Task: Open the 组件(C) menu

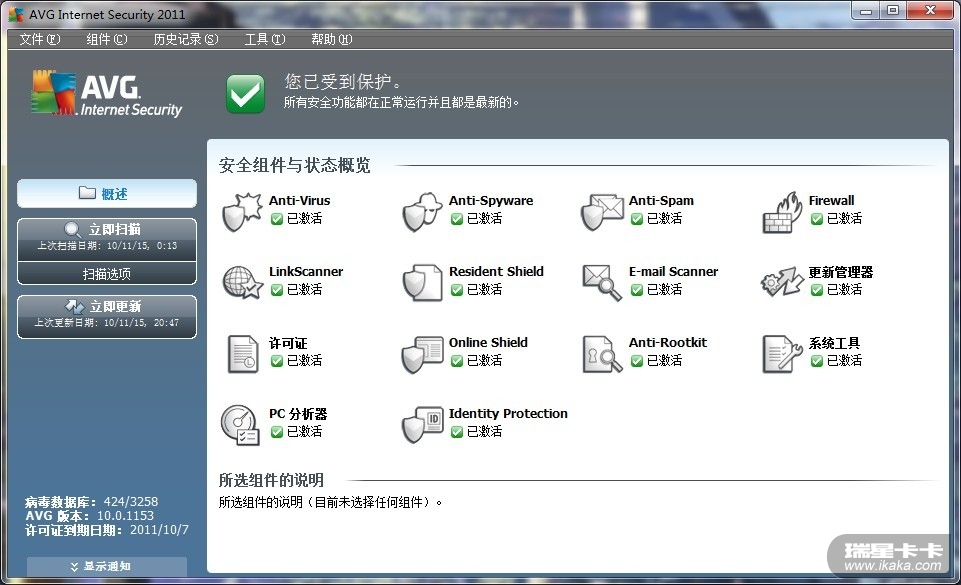Action: 107,39
